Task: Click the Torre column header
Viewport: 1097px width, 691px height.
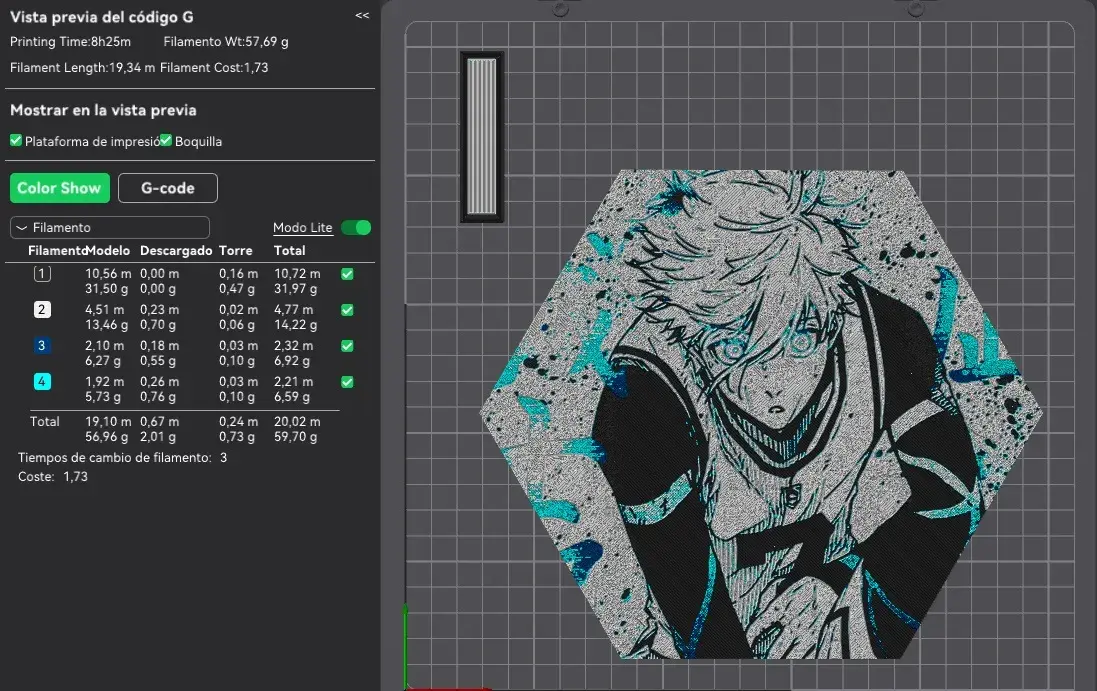Action: coord(235,250)
